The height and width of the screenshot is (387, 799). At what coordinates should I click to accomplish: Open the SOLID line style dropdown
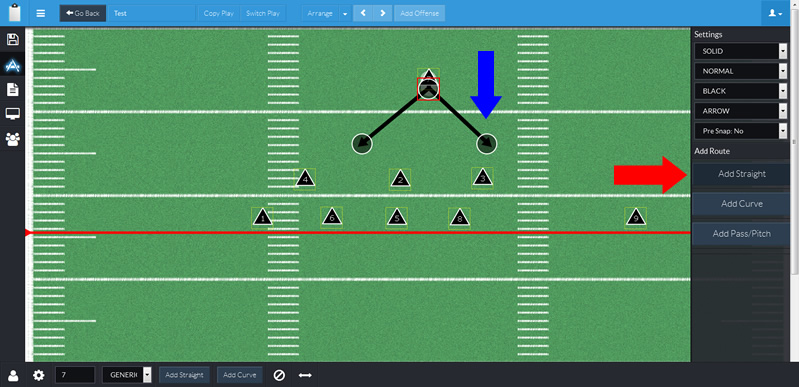pyautogui.click(x=741, y=51)
